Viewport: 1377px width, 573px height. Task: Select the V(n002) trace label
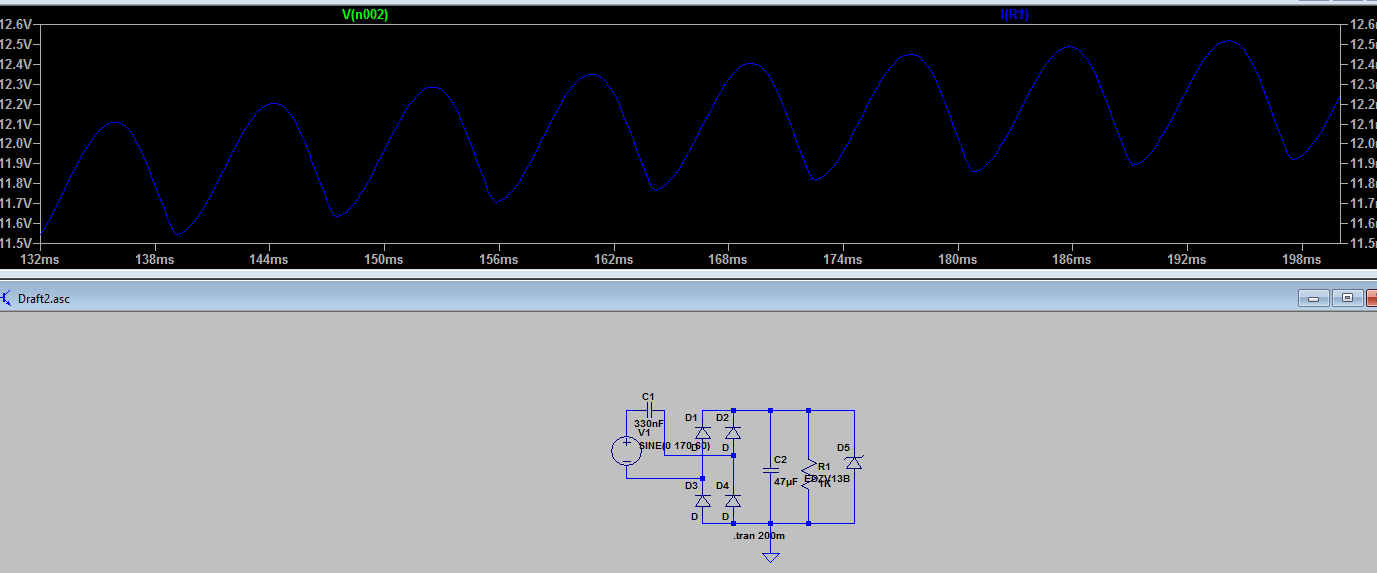[364, 15]
